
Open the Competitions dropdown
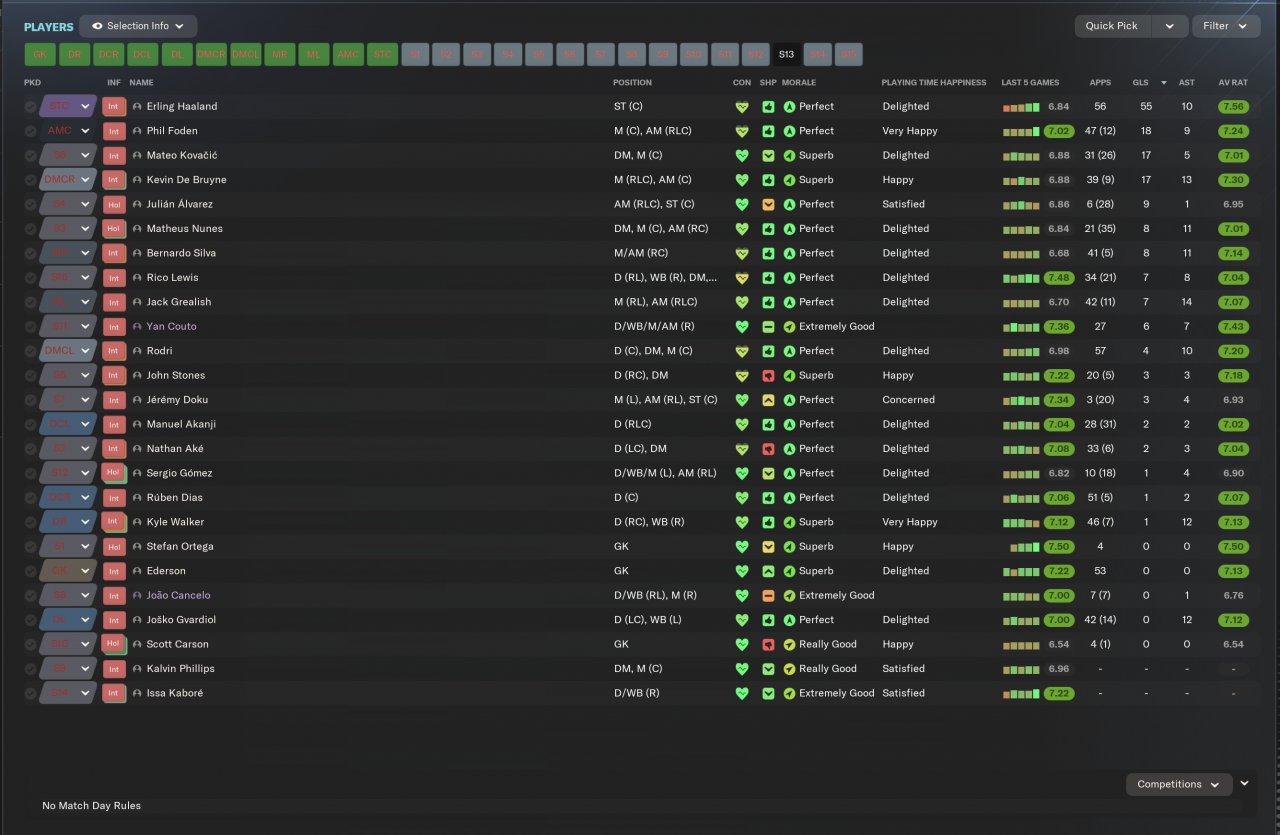1179,785
